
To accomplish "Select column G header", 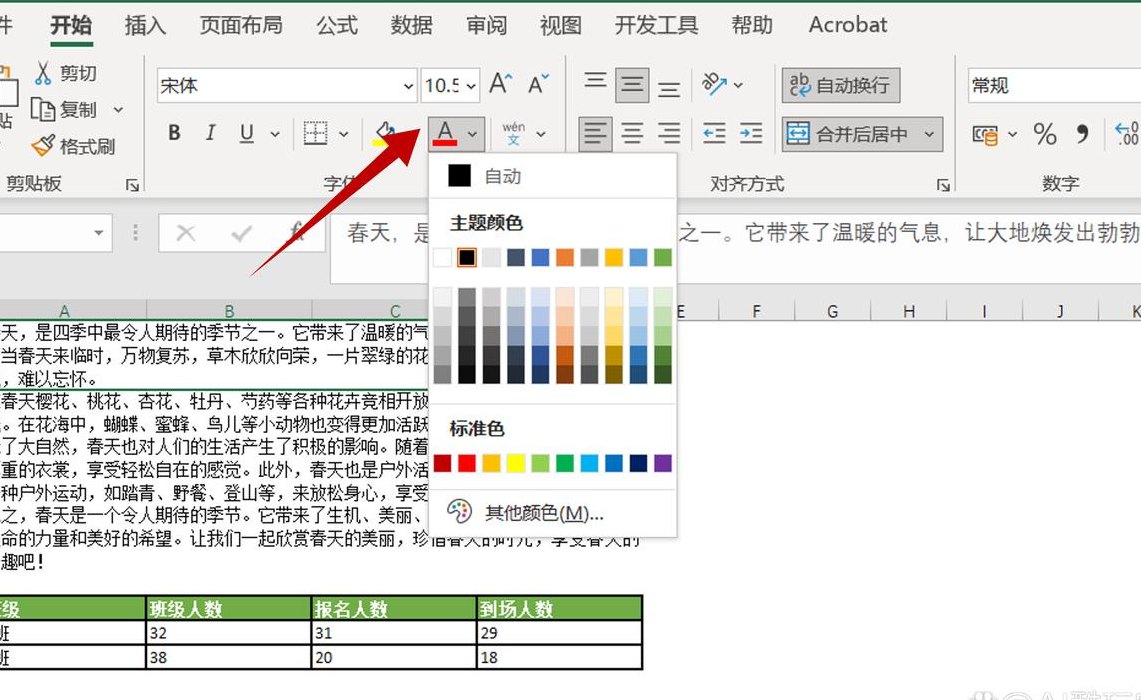I will [832, 311].
